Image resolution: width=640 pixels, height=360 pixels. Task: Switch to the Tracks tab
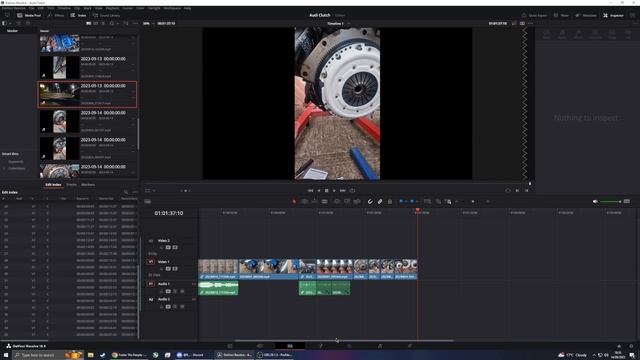pyautogui.click(x=71, y=184)
